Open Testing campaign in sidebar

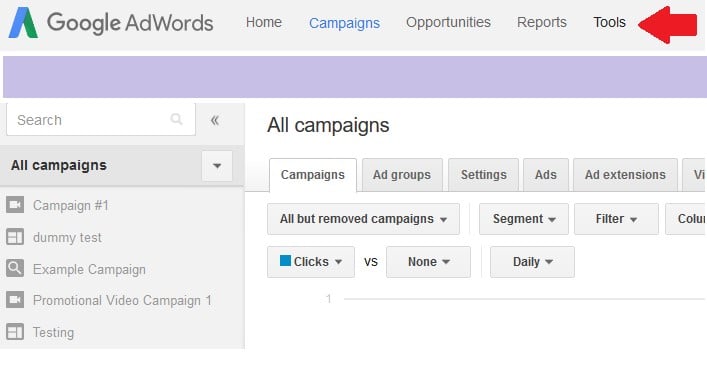tap(53, 333)
